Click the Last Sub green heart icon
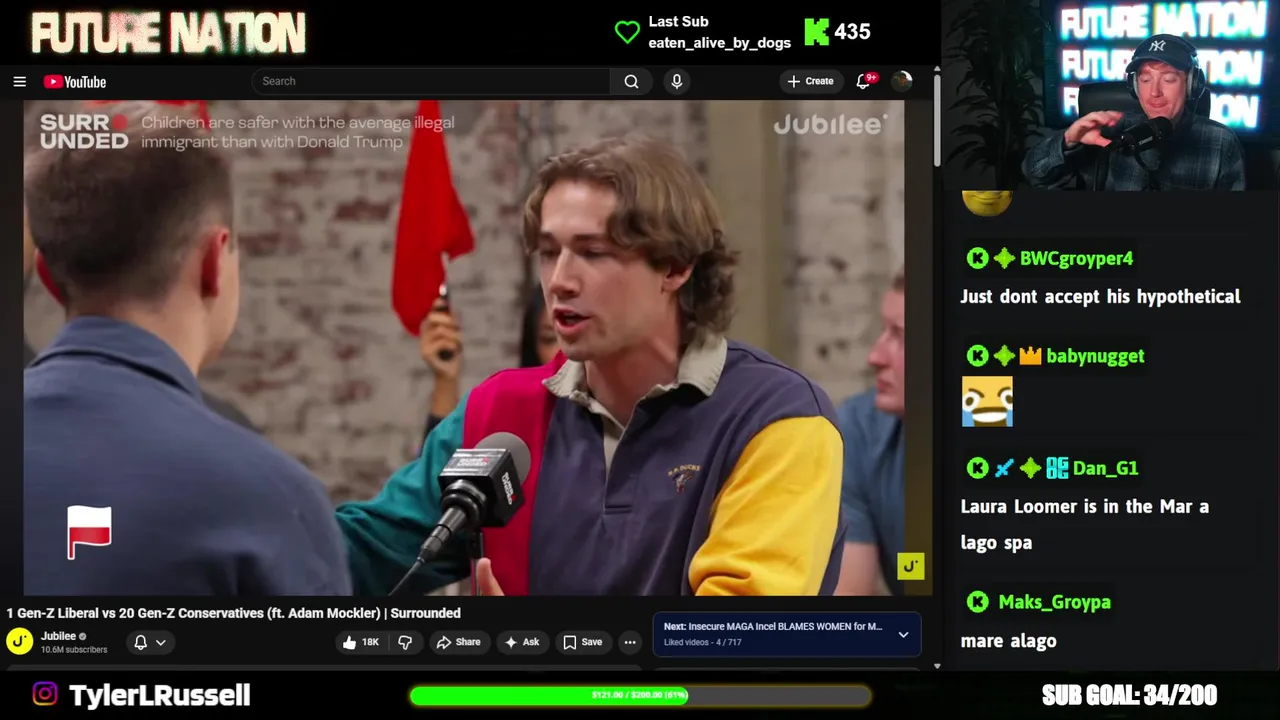The height and width of the screenshot is (720, 1280). (x=627, y=32)
